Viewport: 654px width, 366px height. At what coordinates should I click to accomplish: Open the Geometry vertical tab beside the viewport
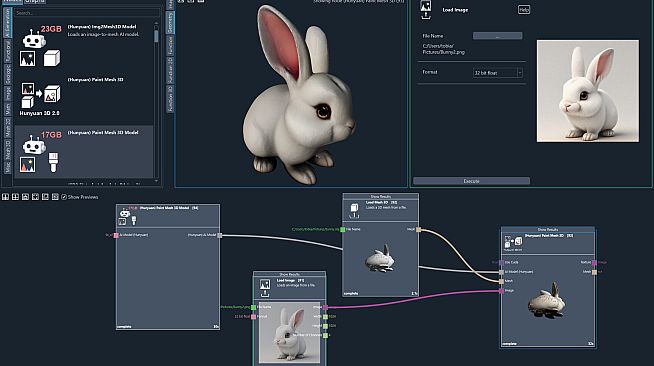pos(170,23)
